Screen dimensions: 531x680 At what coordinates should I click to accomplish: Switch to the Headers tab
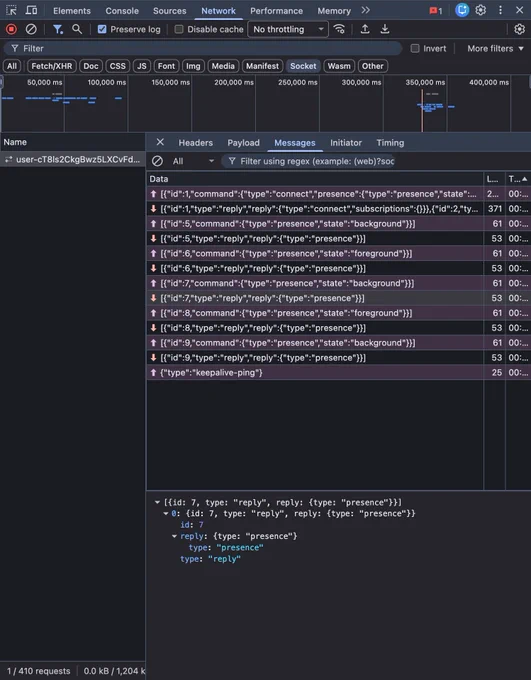(x=196, y=143)
